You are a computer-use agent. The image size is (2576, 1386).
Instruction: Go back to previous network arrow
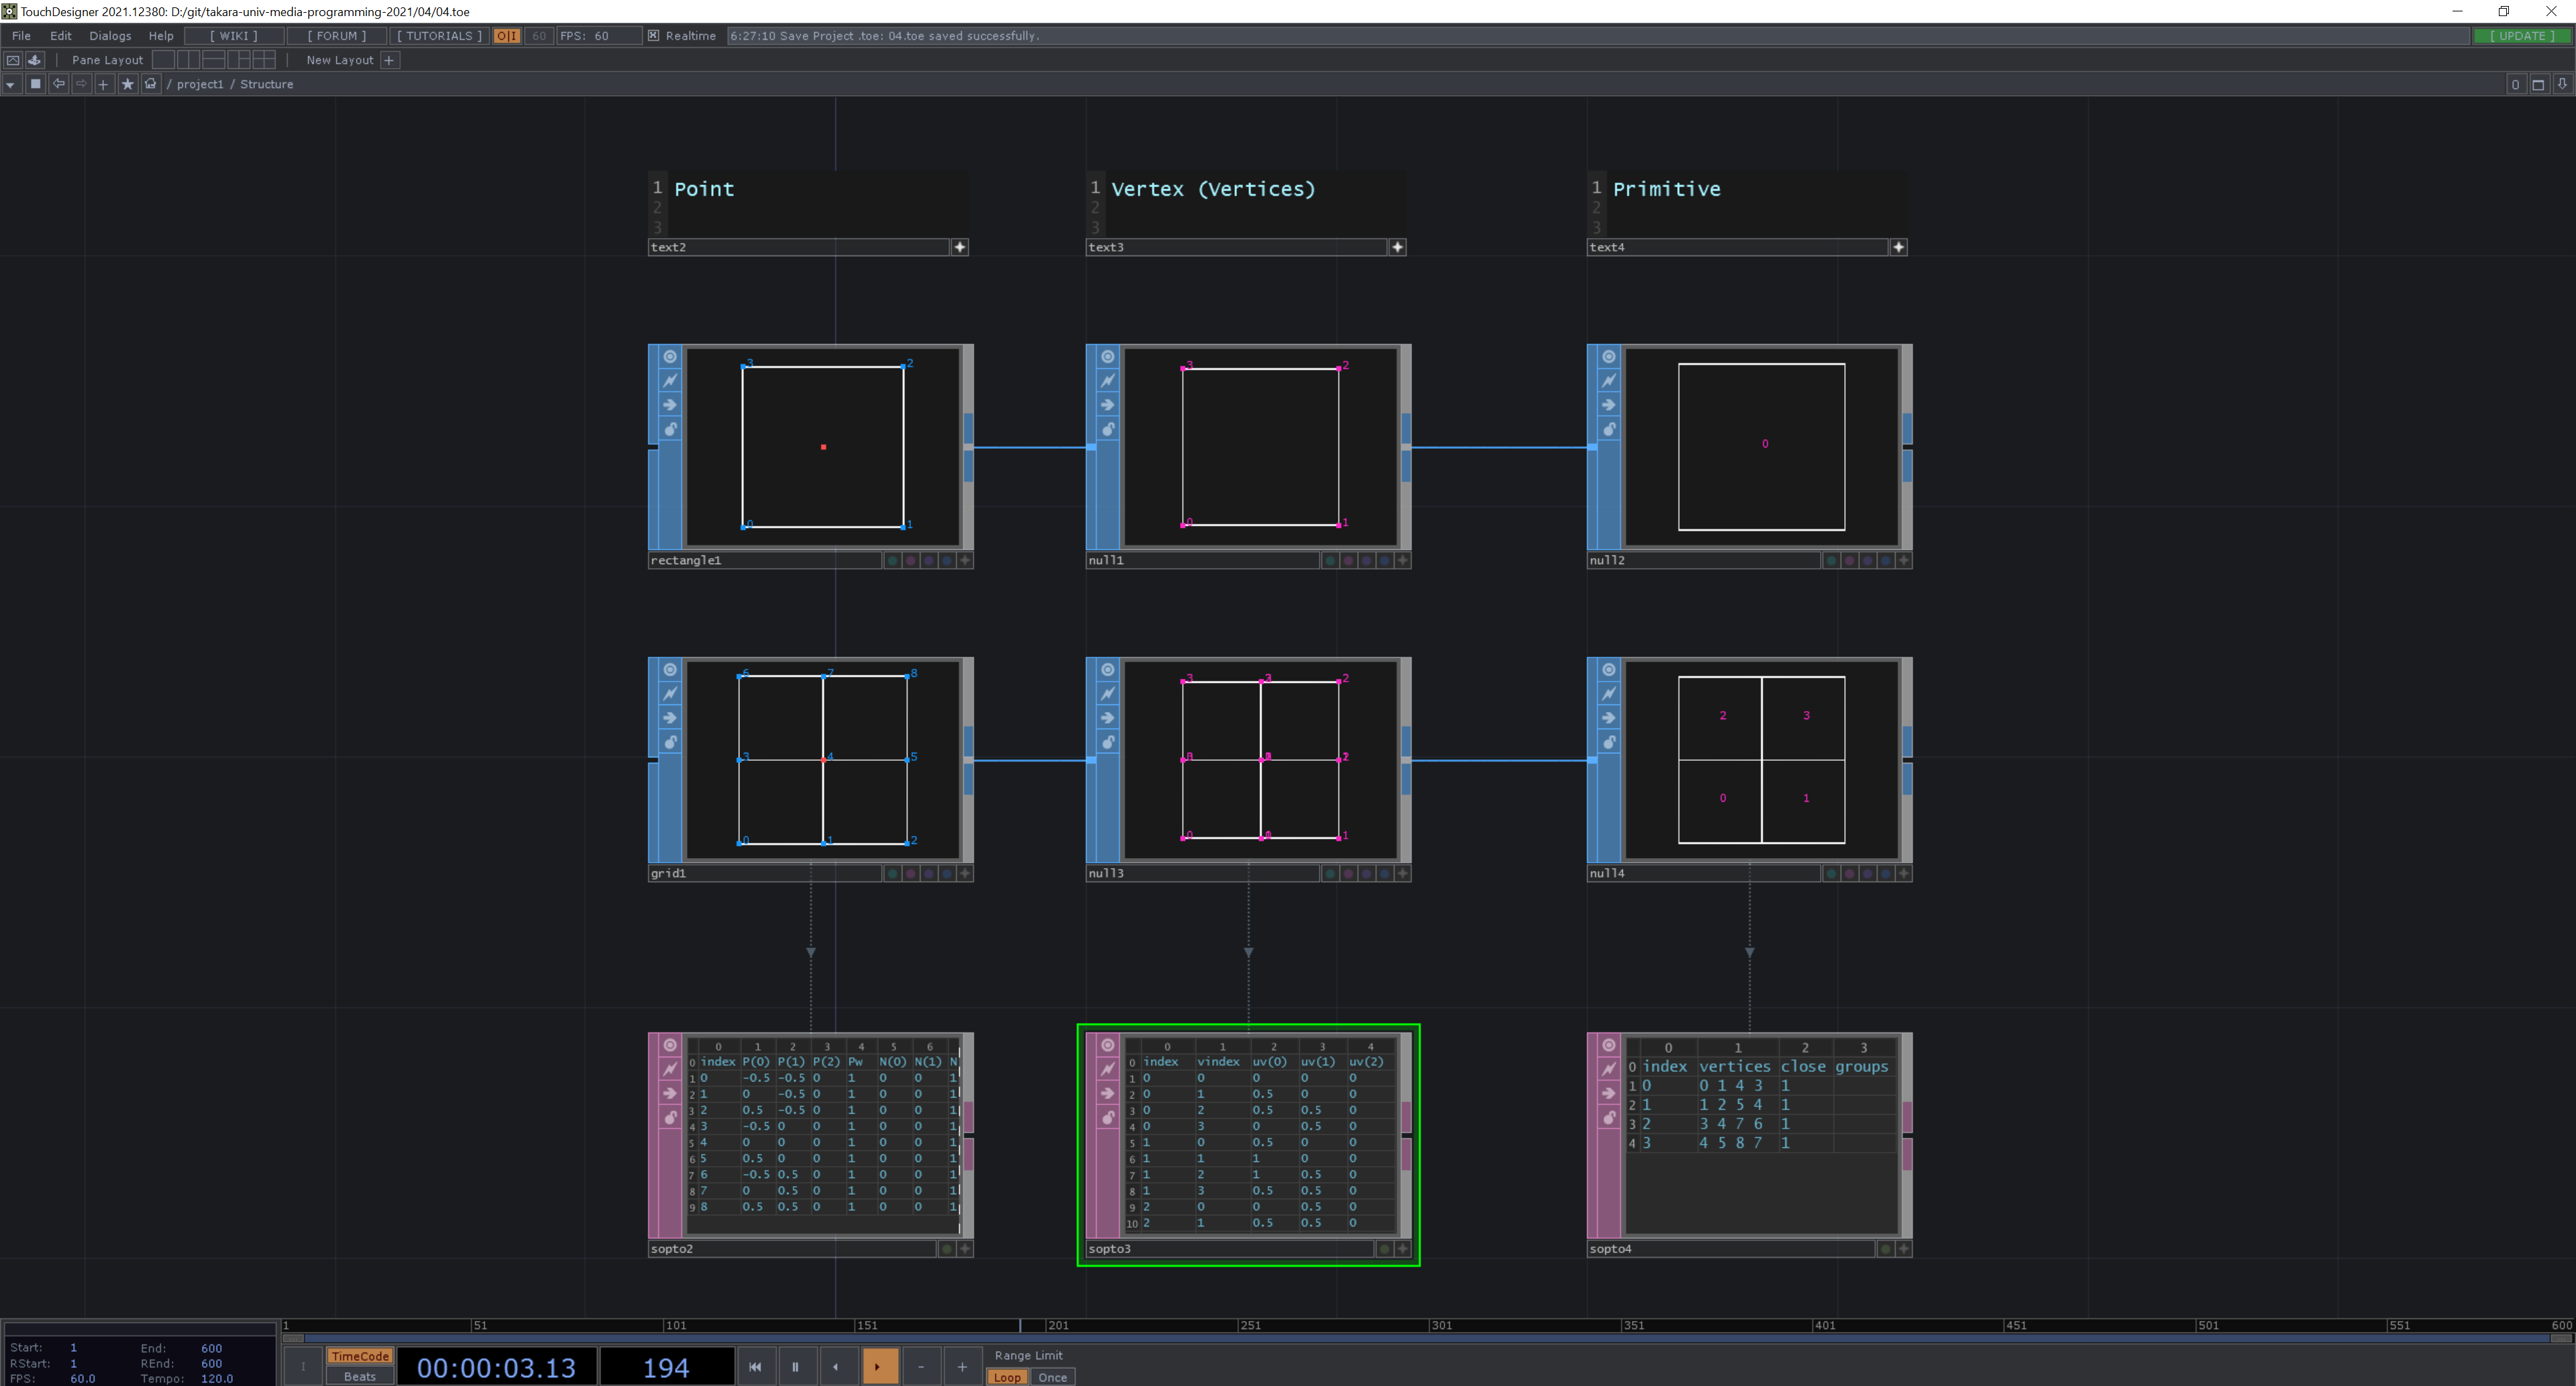point(59,84)
